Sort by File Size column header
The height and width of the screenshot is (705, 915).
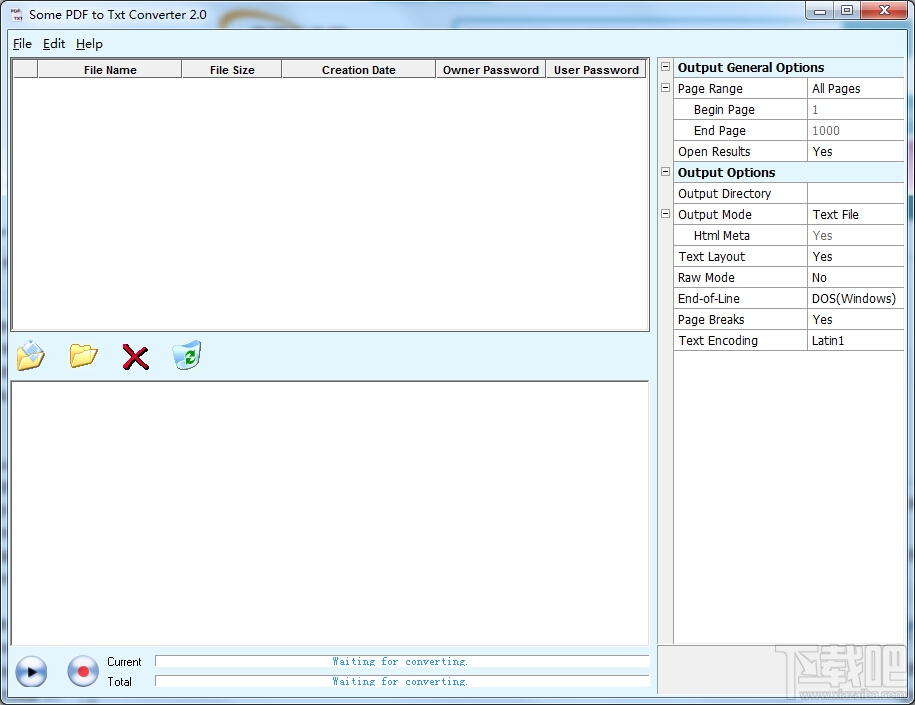coord(232,69)
